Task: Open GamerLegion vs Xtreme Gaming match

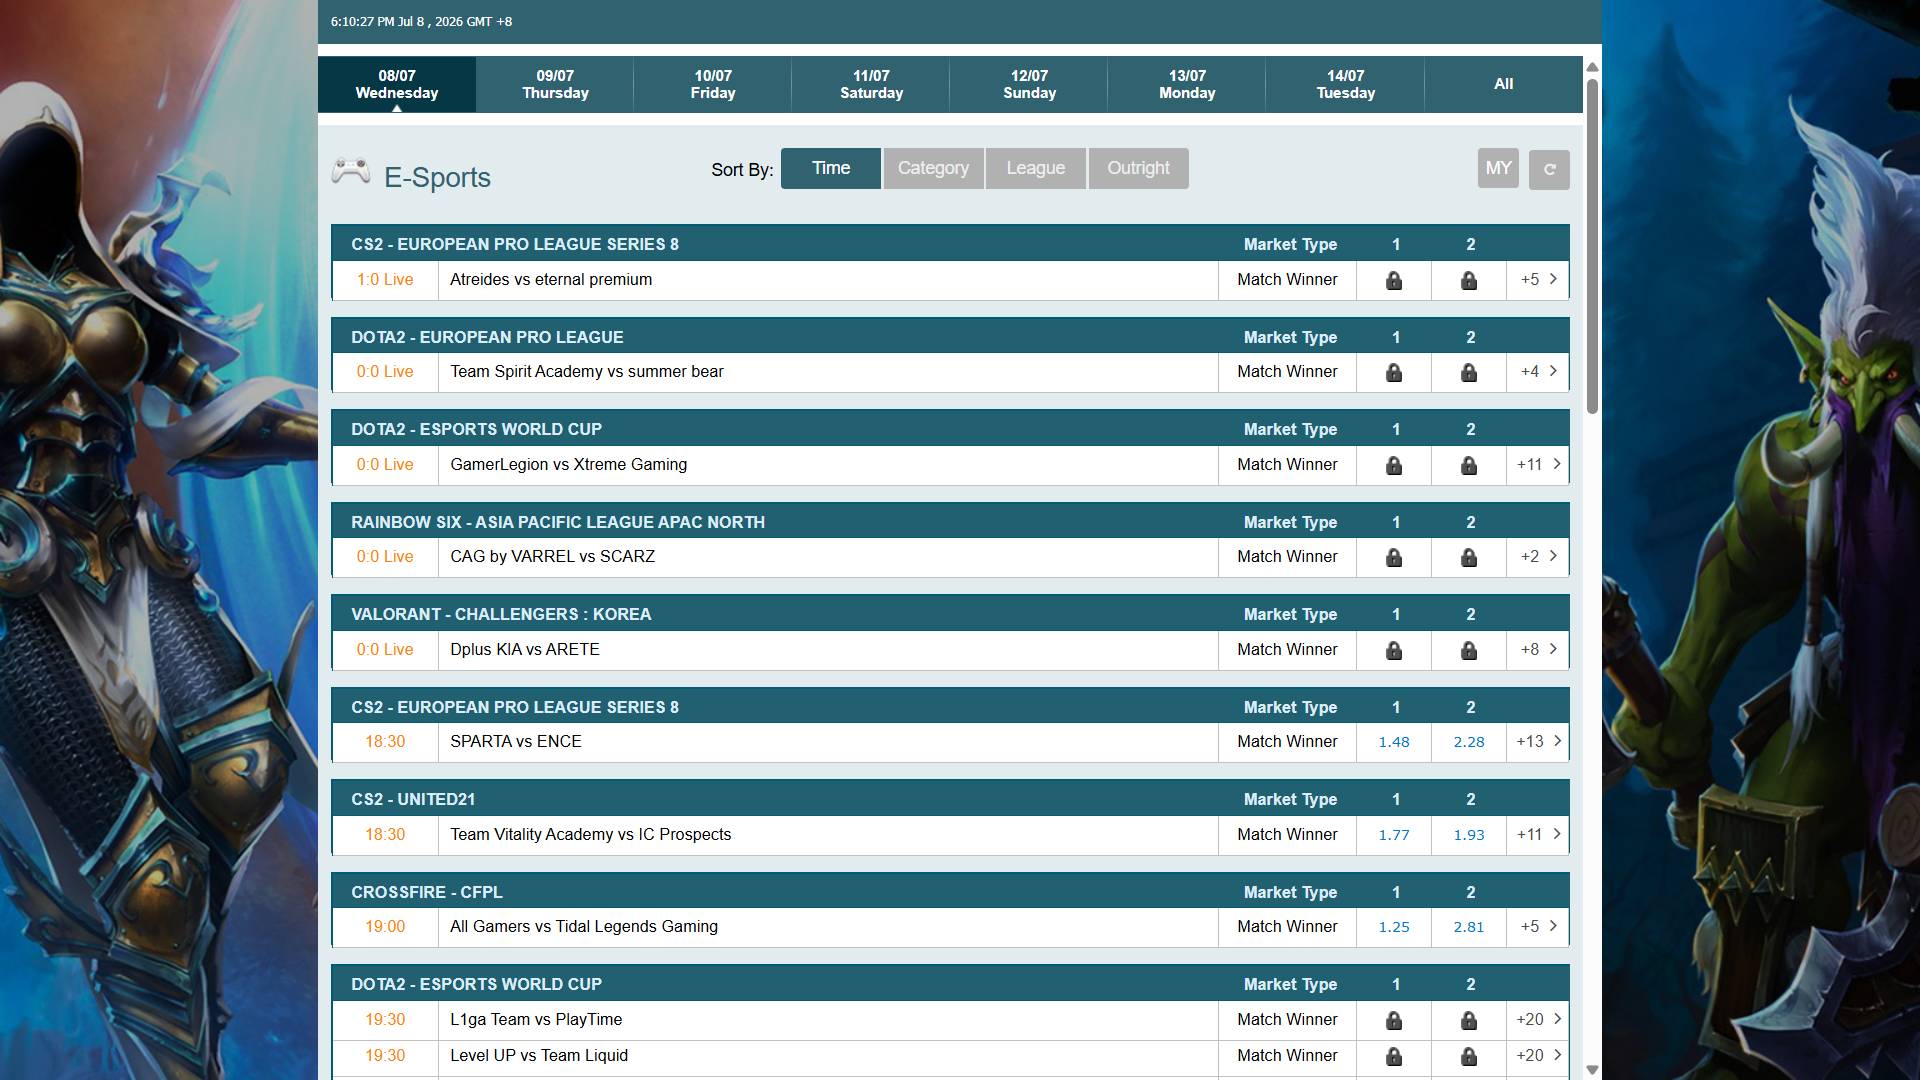Action: [569, 465]
